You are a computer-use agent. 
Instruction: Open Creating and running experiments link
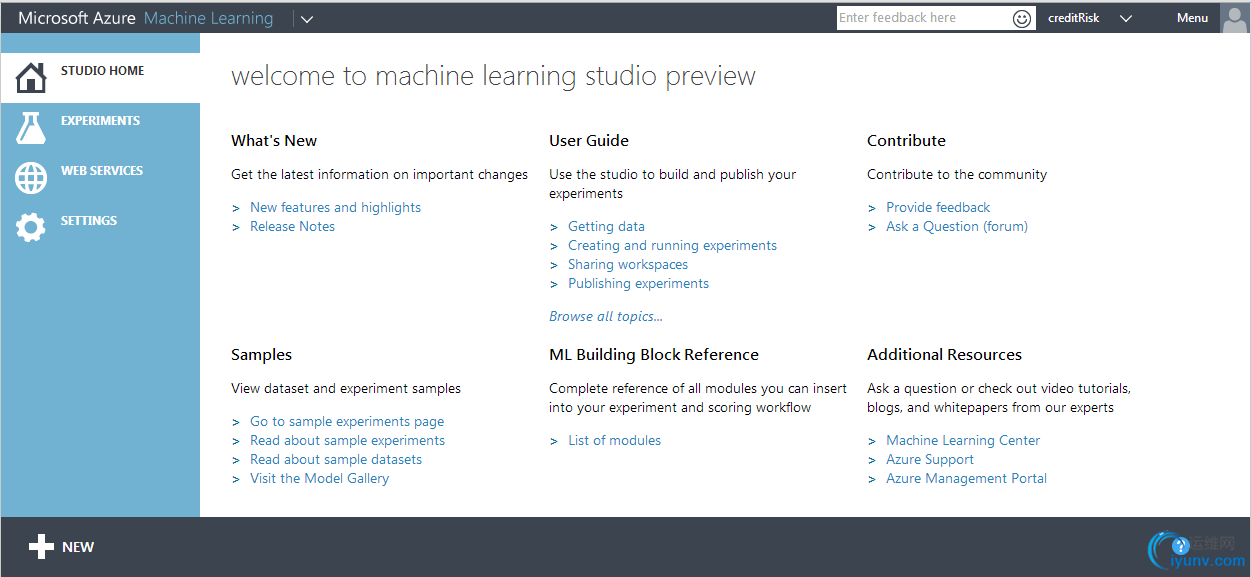[x=672, y=245]
